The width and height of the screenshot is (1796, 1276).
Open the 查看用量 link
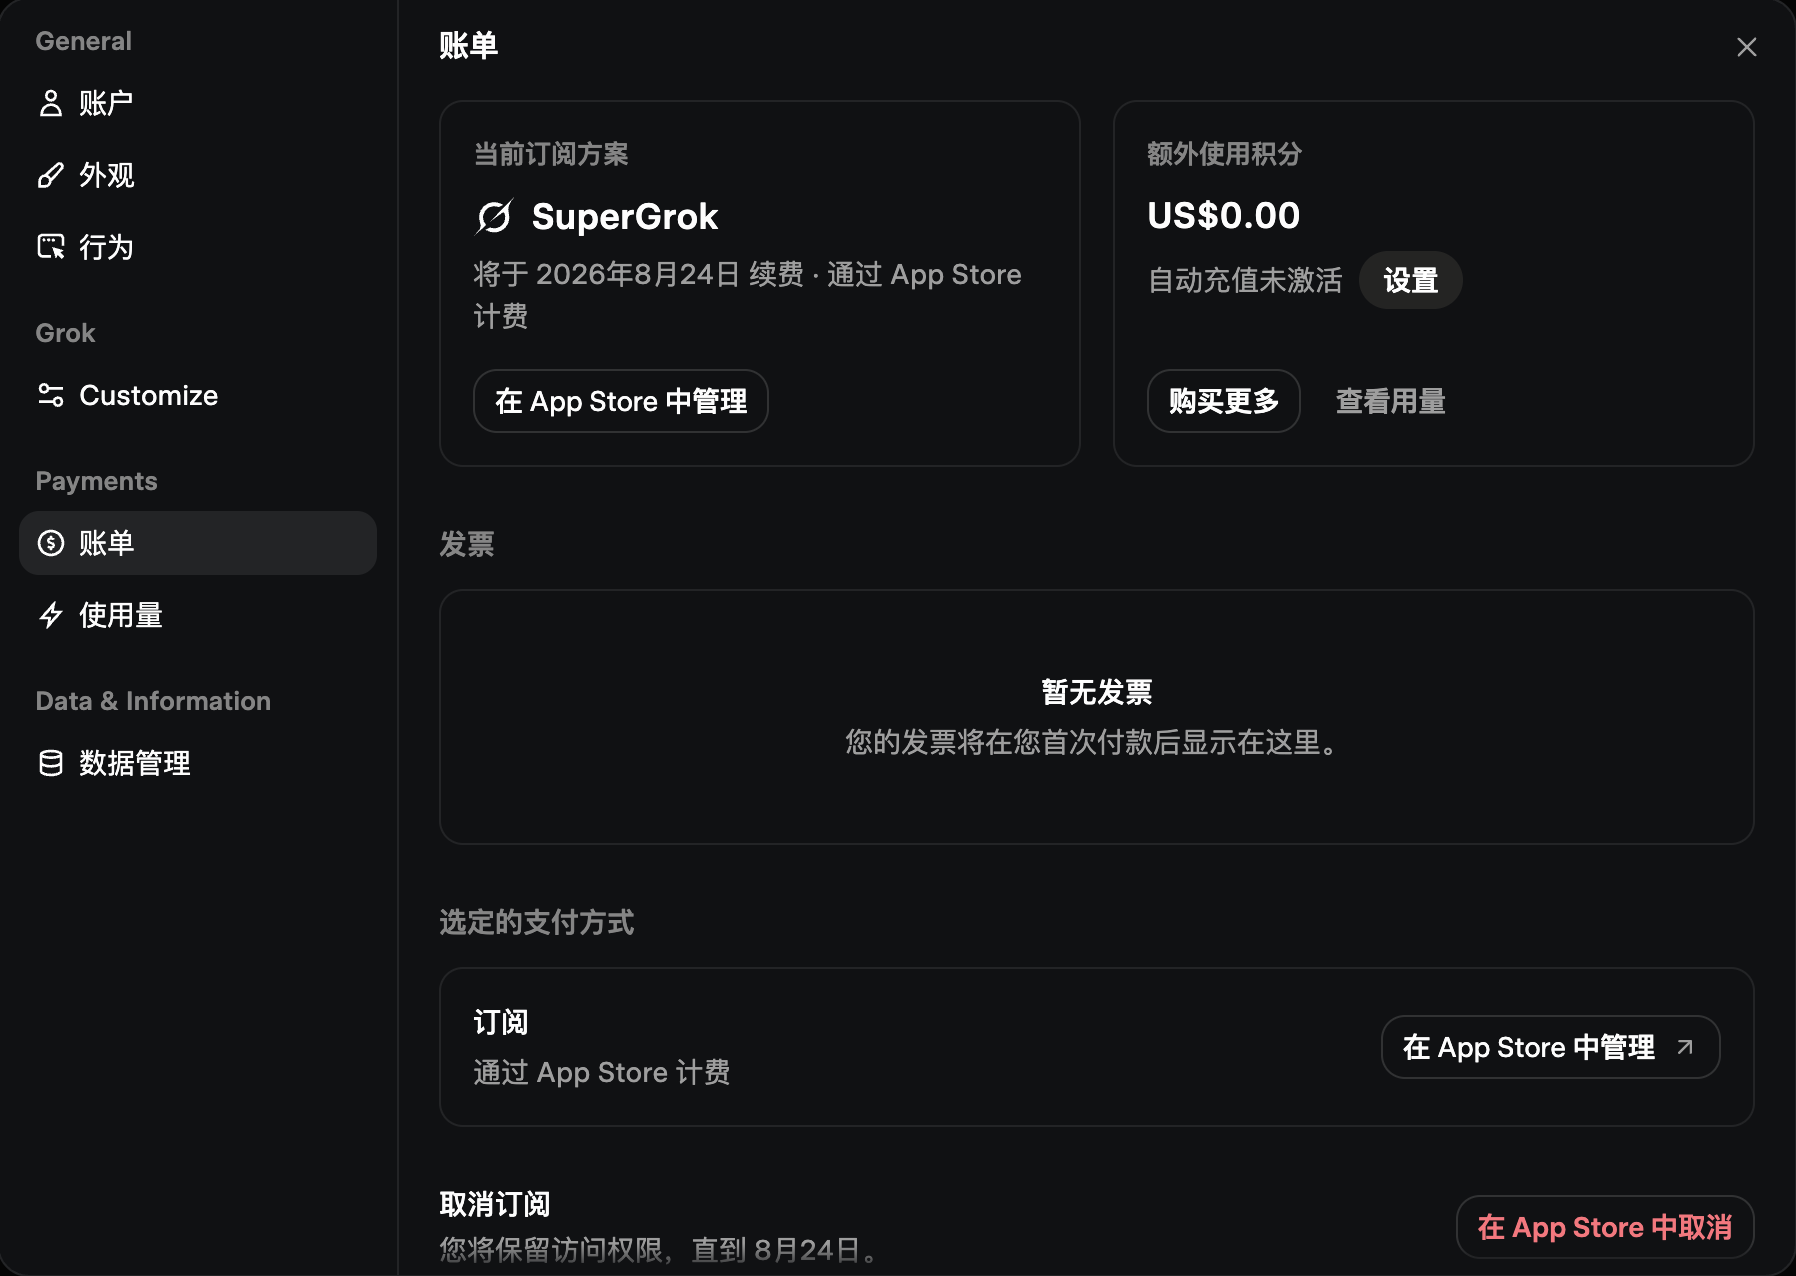coord(1391,401)
